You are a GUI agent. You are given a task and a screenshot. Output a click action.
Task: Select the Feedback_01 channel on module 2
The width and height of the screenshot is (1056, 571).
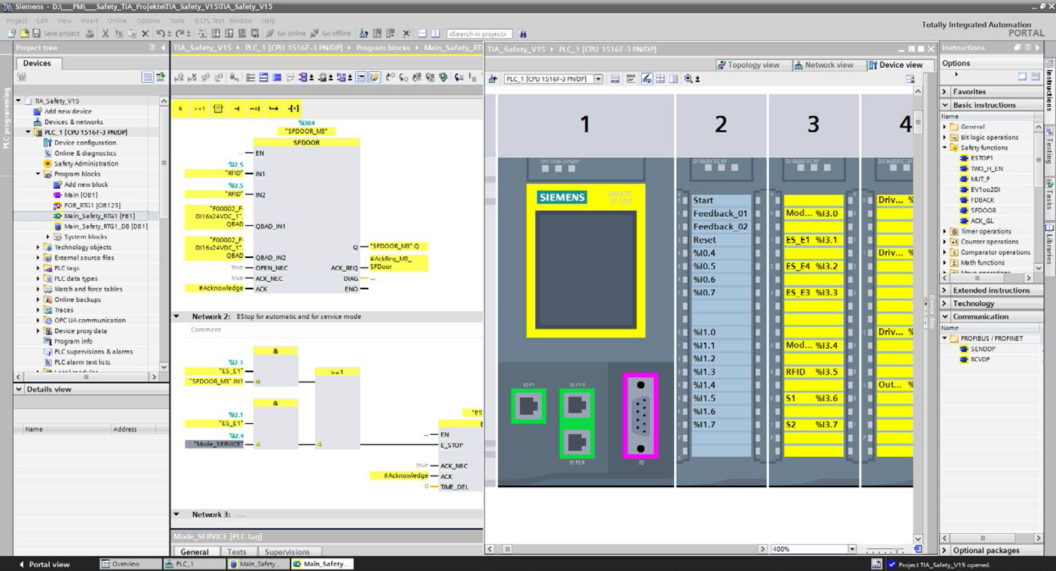pos(721,213)
